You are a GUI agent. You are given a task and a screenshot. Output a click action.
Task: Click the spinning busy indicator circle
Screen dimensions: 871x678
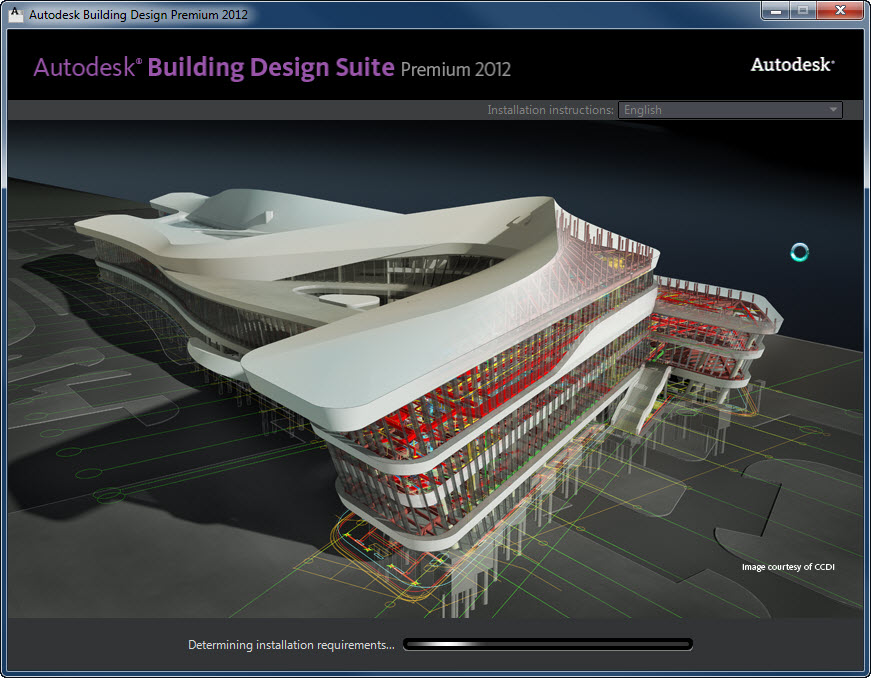click(x=799, y=252)
